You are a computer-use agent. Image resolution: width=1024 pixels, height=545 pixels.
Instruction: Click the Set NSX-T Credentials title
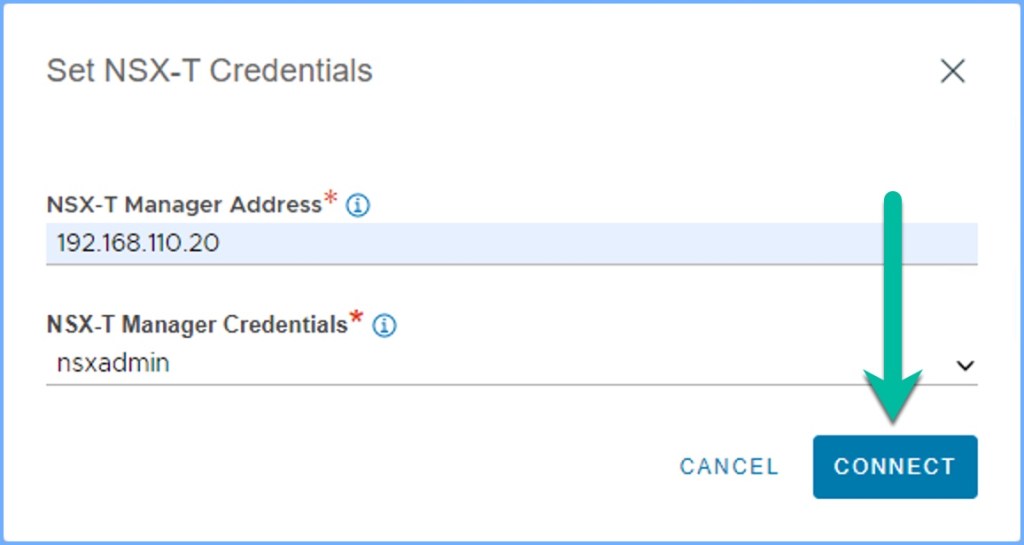point(209,71)
